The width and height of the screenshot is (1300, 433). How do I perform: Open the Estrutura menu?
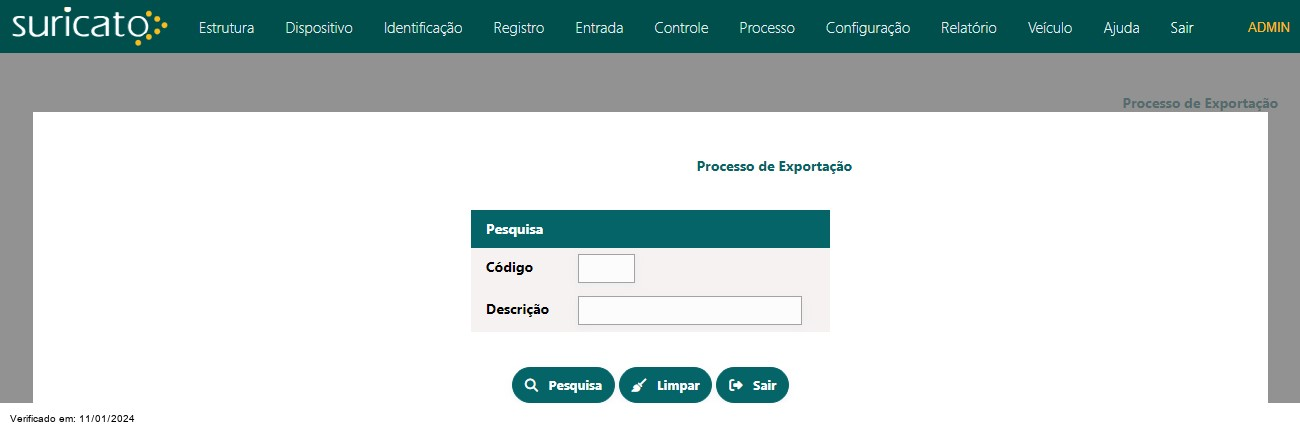point(226,28)
